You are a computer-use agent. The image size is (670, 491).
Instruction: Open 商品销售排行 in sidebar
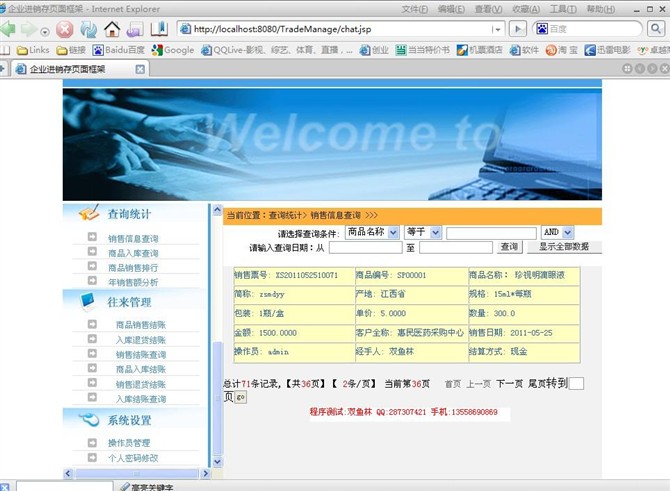(133, 268)
